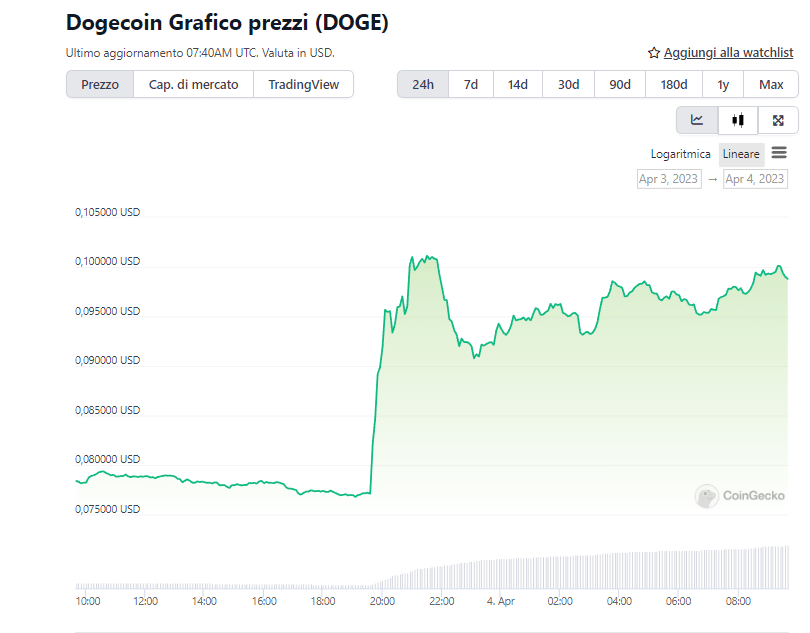The height and width of the screenshot is (633, 810).
Task: Click the 0,100000 USD axis label
Action: 107,261
